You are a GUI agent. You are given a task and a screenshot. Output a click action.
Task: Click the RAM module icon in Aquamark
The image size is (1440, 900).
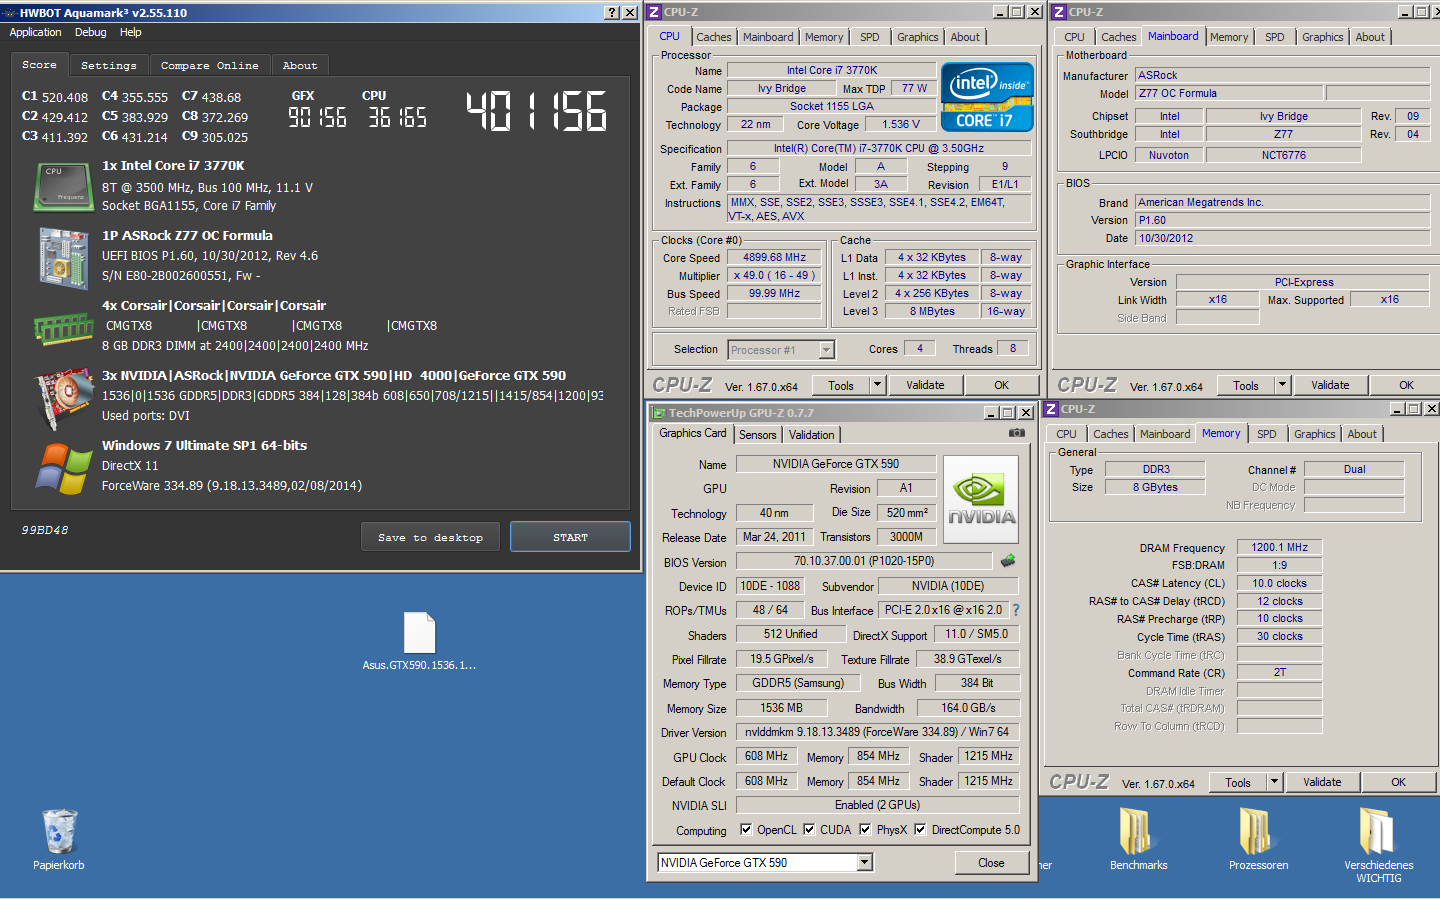pyautogui.click(x=63, y=327)
